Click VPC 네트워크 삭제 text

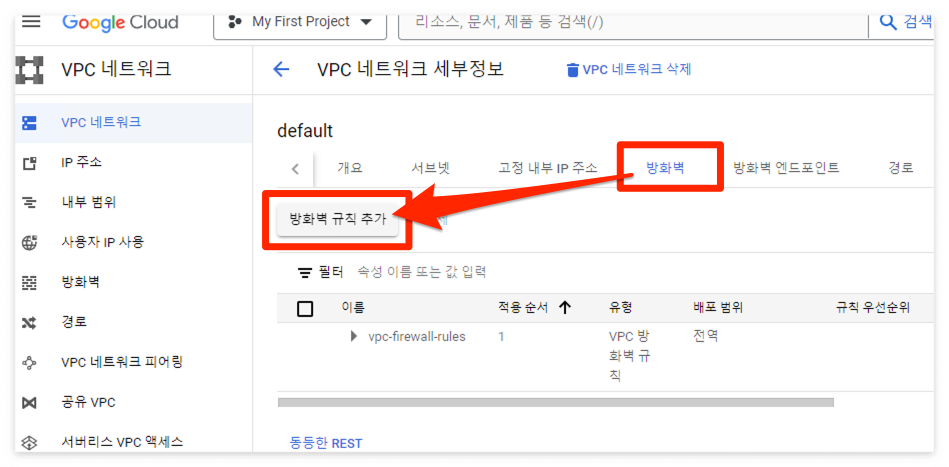tap(637, 70)
